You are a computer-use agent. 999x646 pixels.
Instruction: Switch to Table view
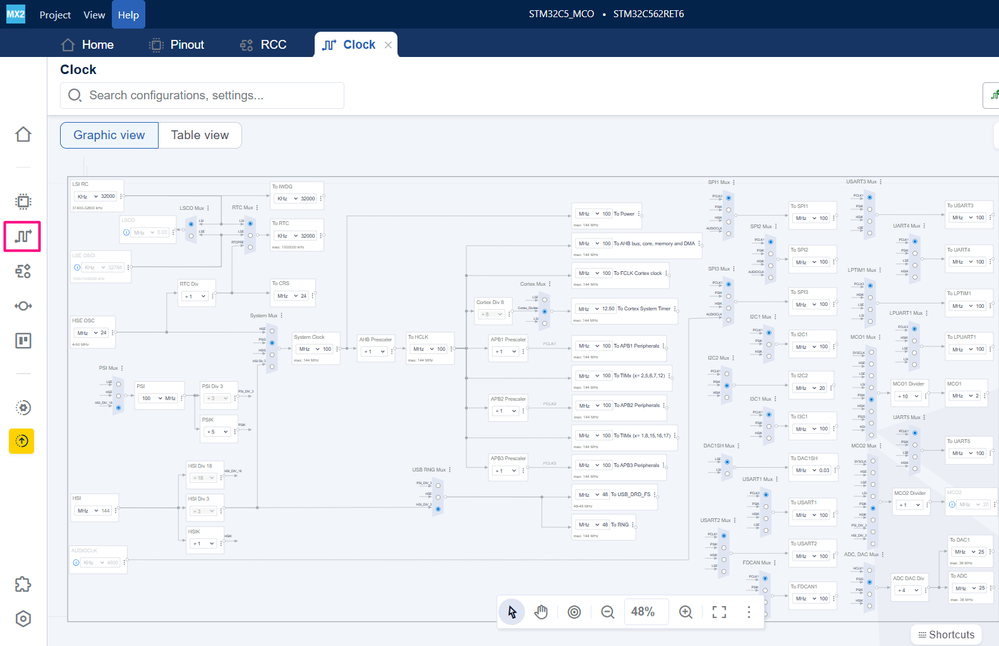199,135
